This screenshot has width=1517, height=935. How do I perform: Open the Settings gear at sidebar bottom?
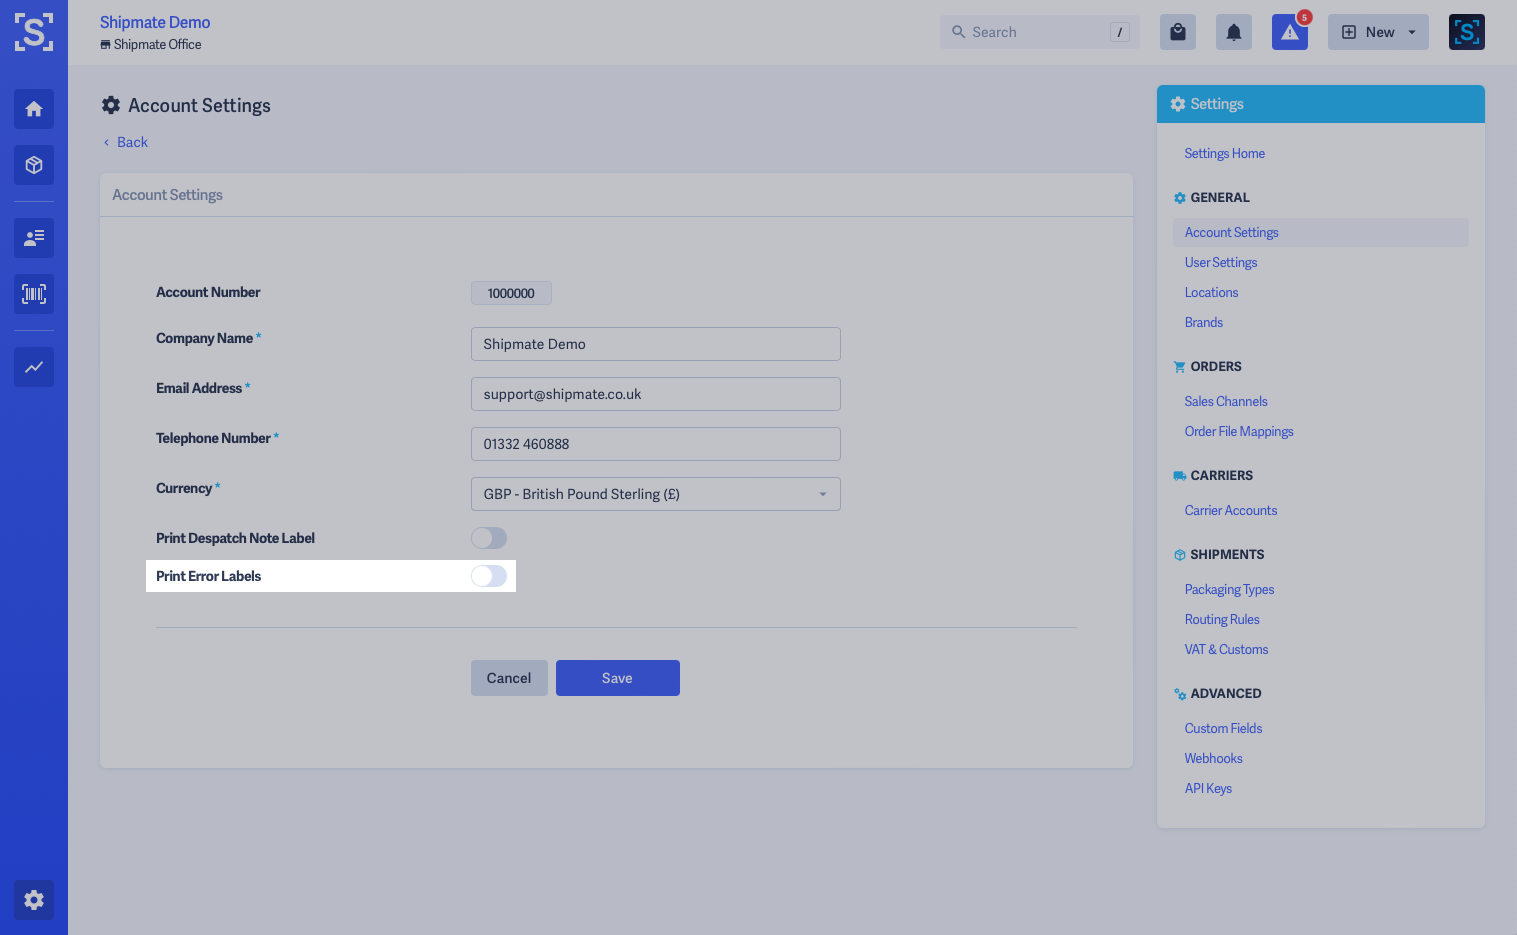click(34, 900)
